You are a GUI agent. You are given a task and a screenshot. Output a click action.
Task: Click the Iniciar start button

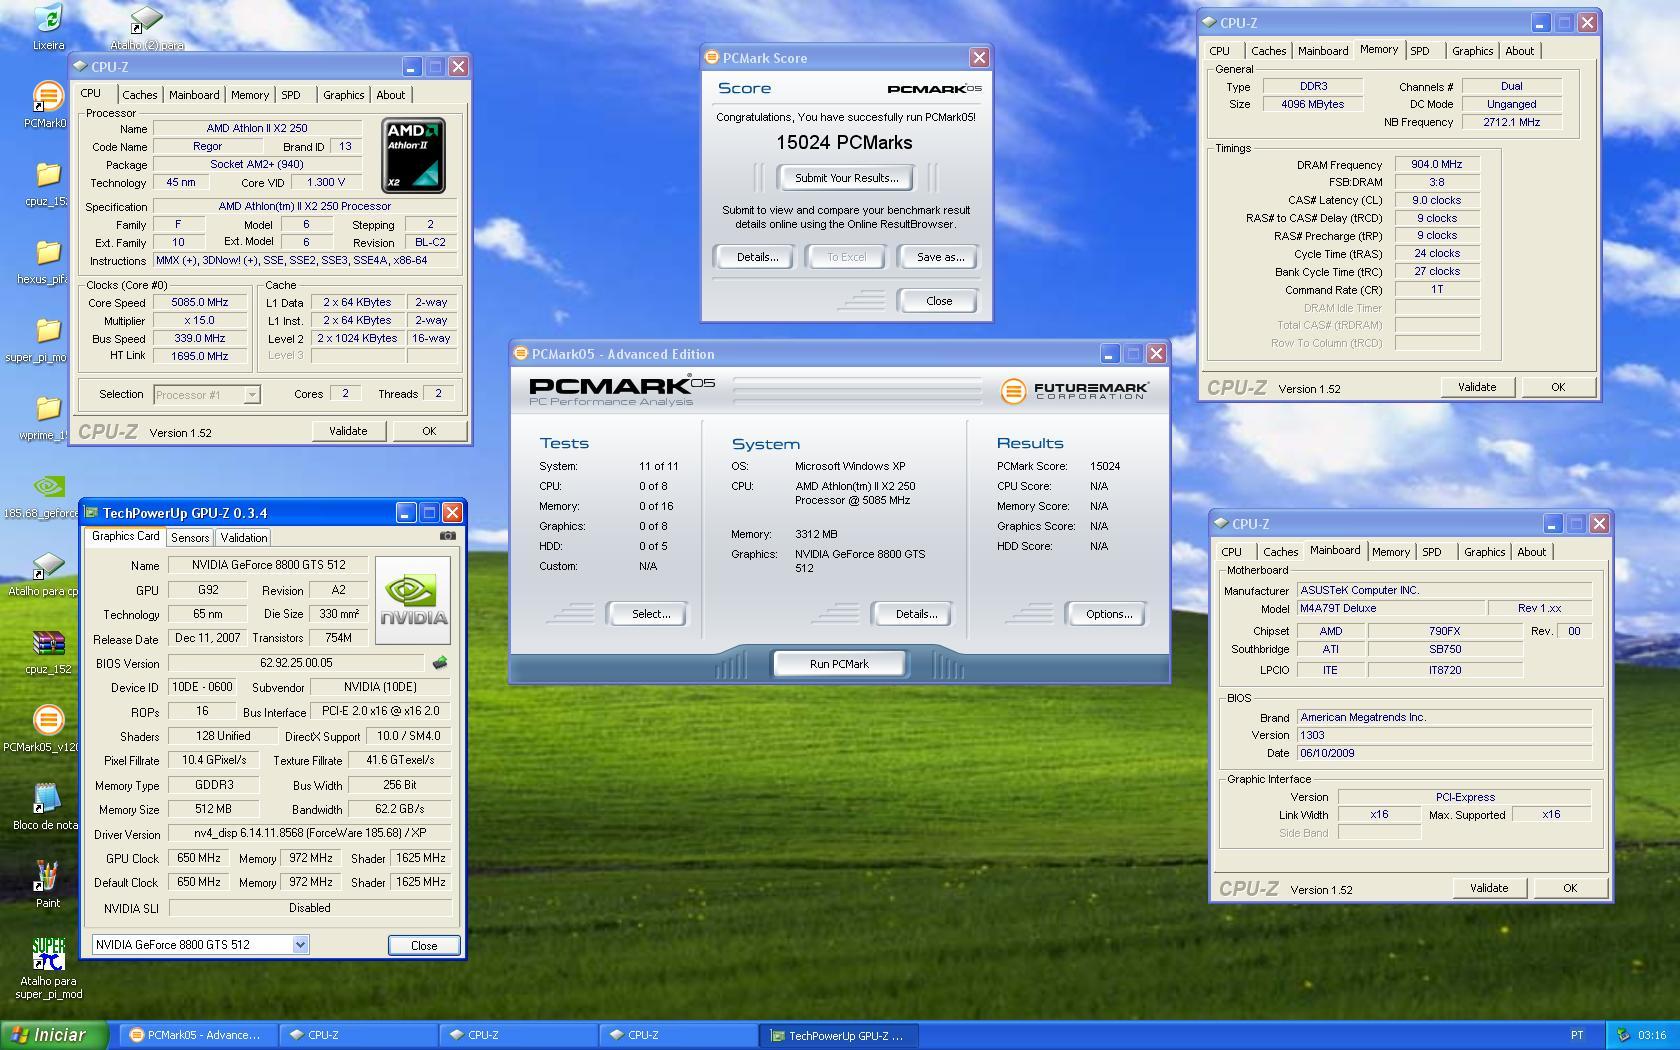[56, 1035]
